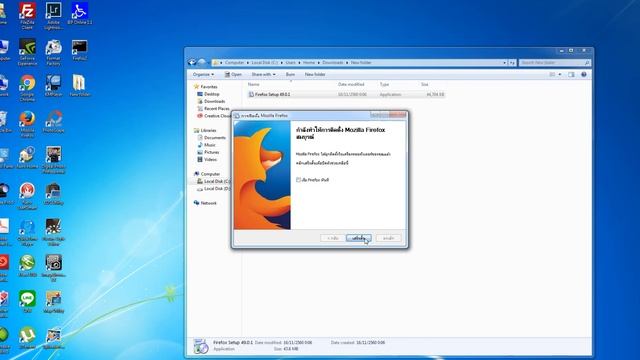
Task: Click the finish button in Firefox installer
Action: pyautogui.click(x=358, y=238)
